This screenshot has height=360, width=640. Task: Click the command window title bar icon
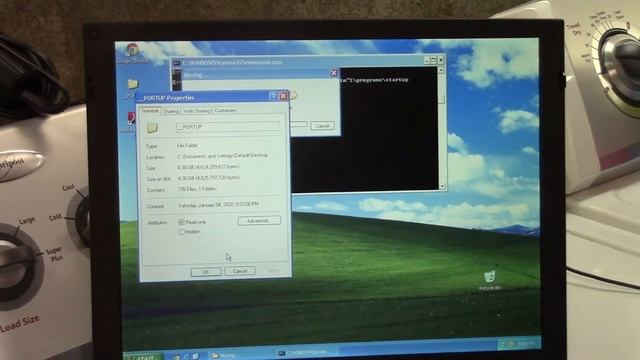[176, 63]
